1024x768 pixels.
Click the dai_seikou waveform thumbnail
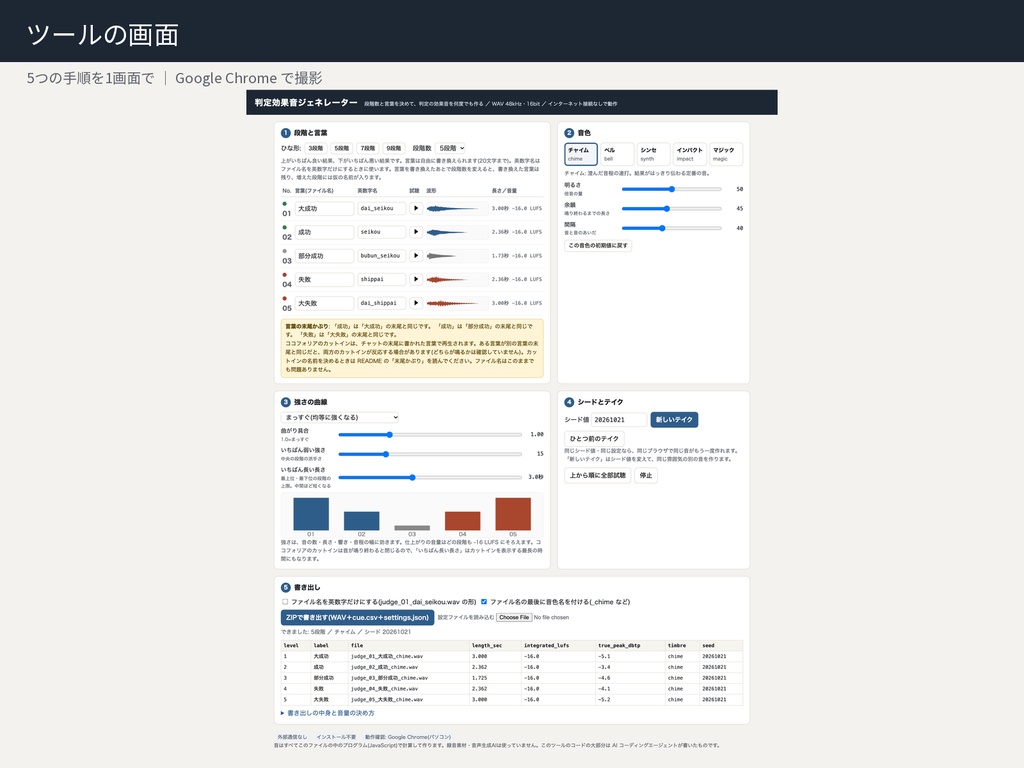456,208
